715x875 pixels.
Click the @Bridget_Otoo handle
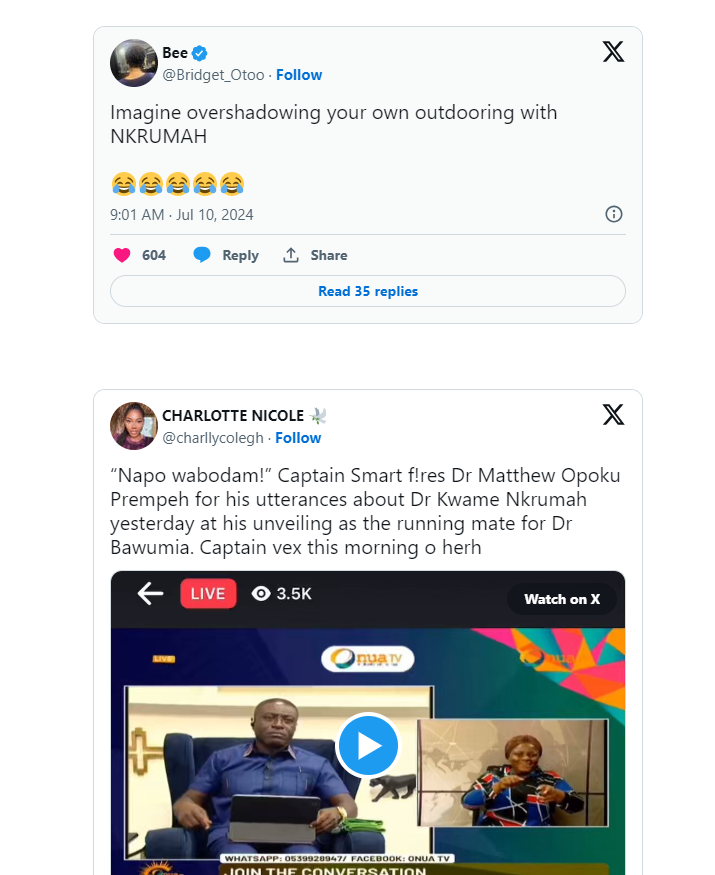[x=214, y=75]
